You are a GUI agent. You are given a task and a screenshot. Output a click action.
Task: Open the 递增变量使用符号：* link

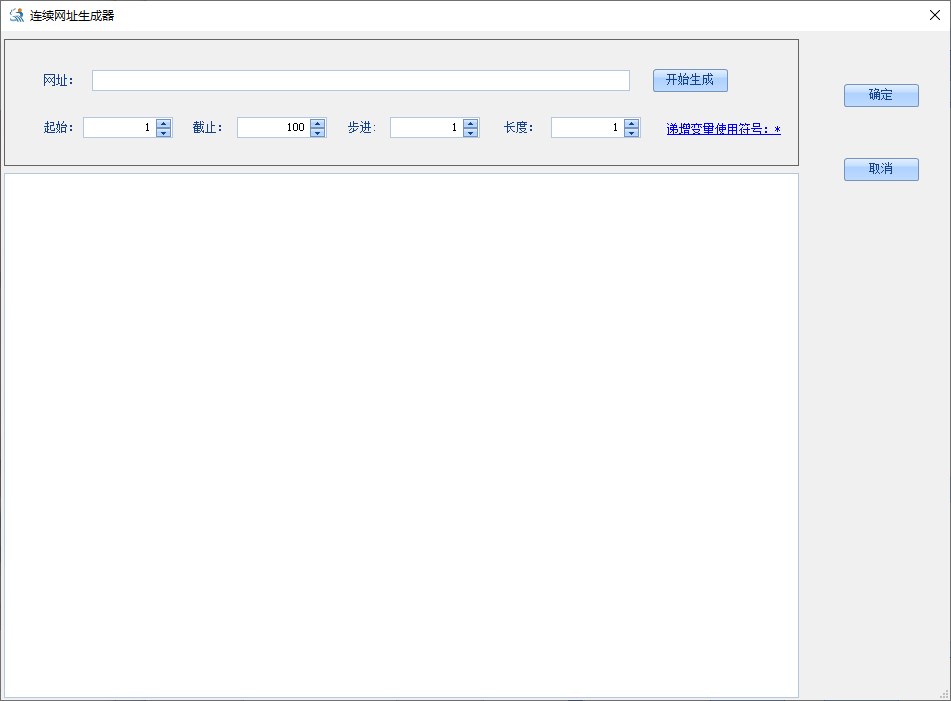click(723, 129)
